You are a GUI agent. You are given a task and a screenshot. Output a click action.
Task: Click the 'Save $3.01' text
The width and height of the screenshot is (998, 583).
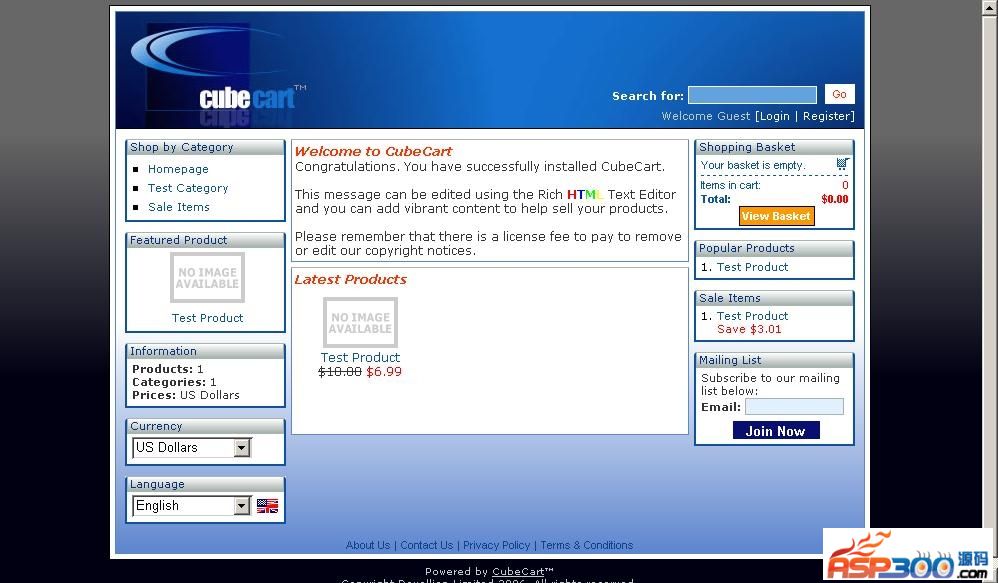(749, 329)
